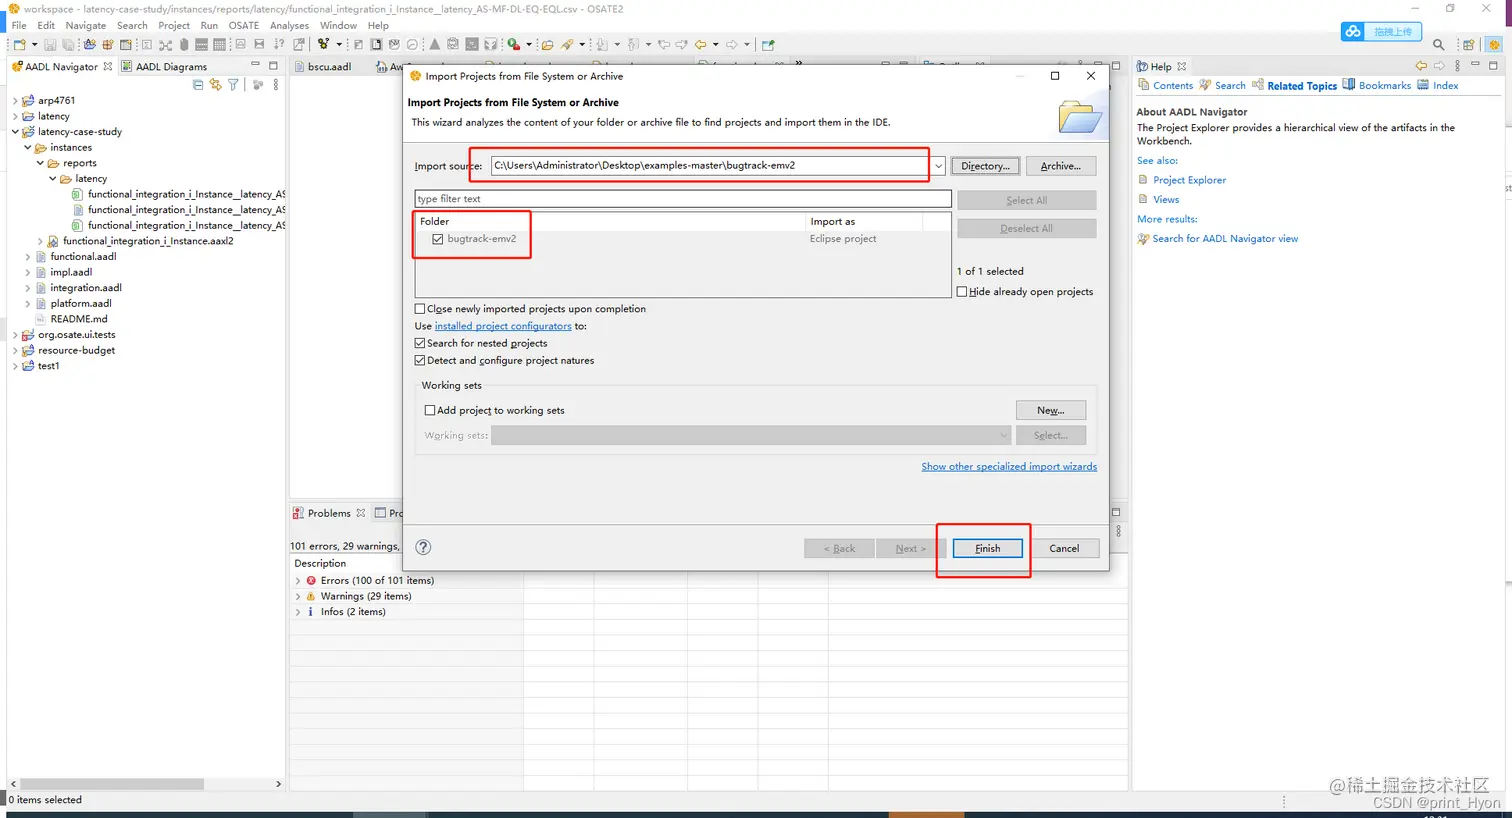Click the Search magnifier icon in the toolbar
The width and height of the screenshot is (1512, 818).
1438,45
